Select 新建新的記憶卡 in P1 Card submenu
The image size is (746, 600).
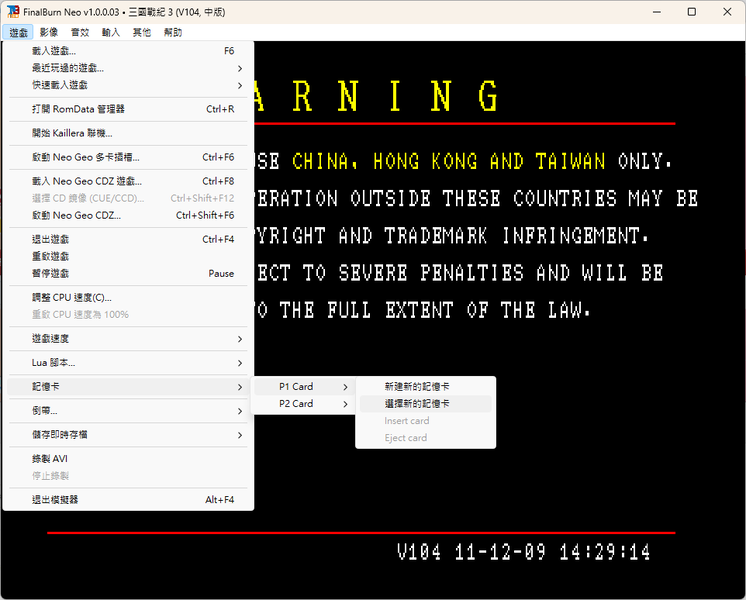[x=426, y=387]
